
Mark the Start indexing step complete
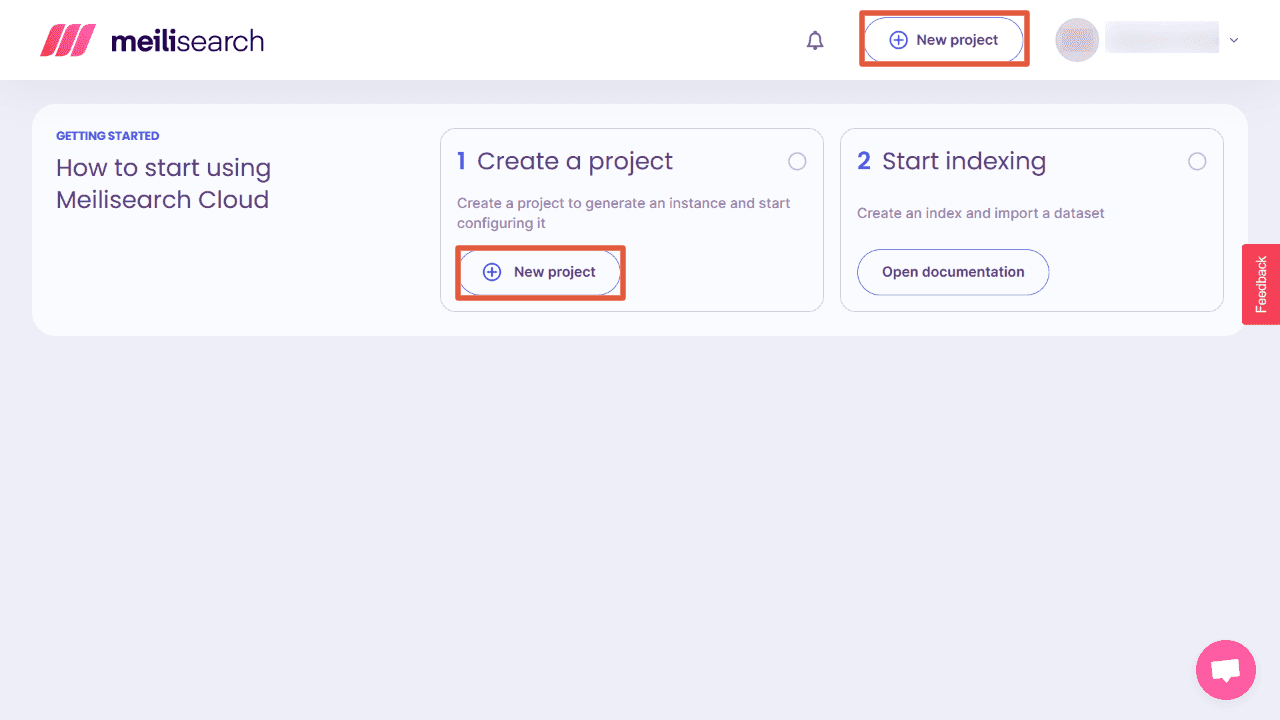tap(1197, 161)
